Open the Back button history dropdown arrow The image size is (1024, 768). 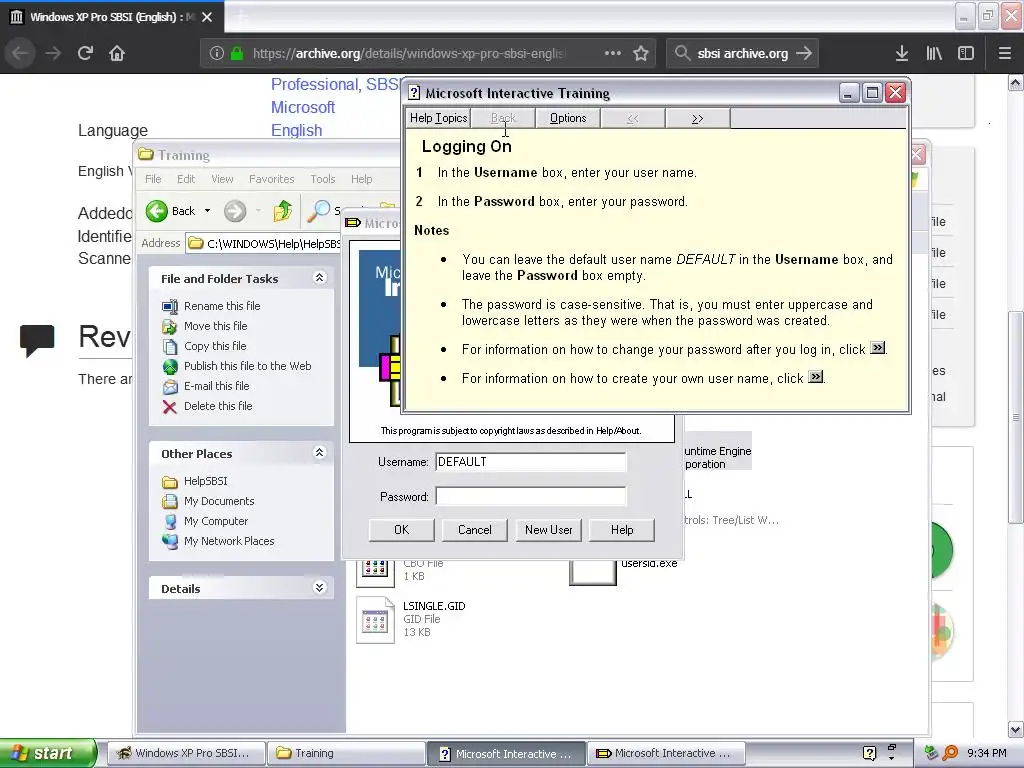coord(207,211)
